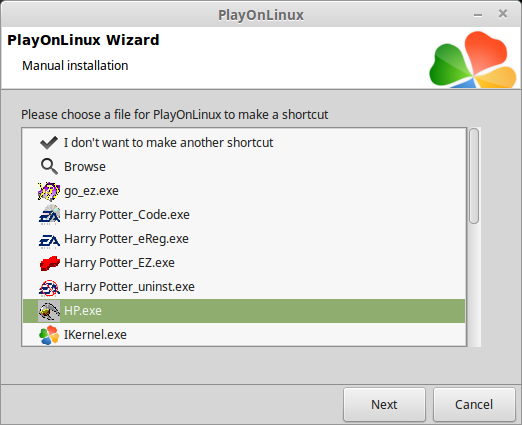522x425 pixels.
Task: Click the HP.exe game icon
Action: [49, 311]
